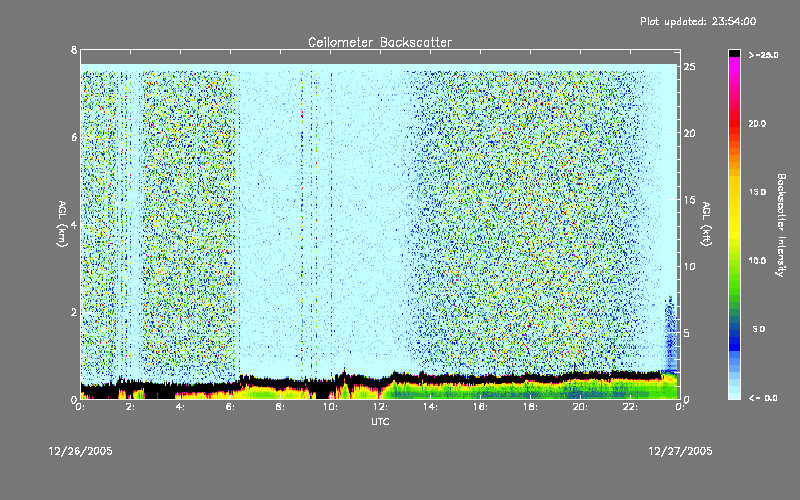
Task: Click the 'Plot updated: 23:54:00' timestamp
Action: pos(698,21)
